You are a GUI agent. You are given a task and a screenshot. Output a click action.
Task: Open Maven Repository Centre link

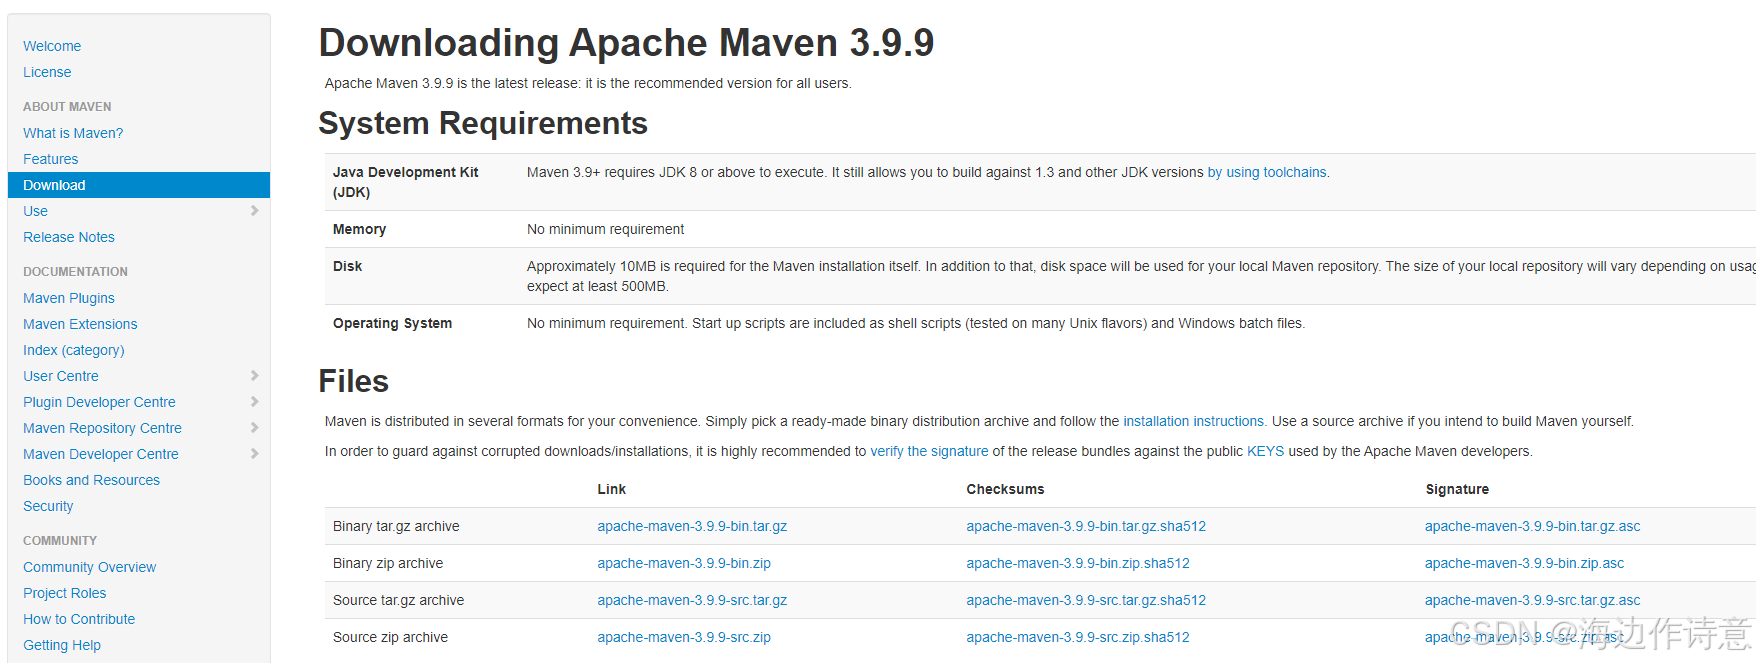[x=102, y=428]
